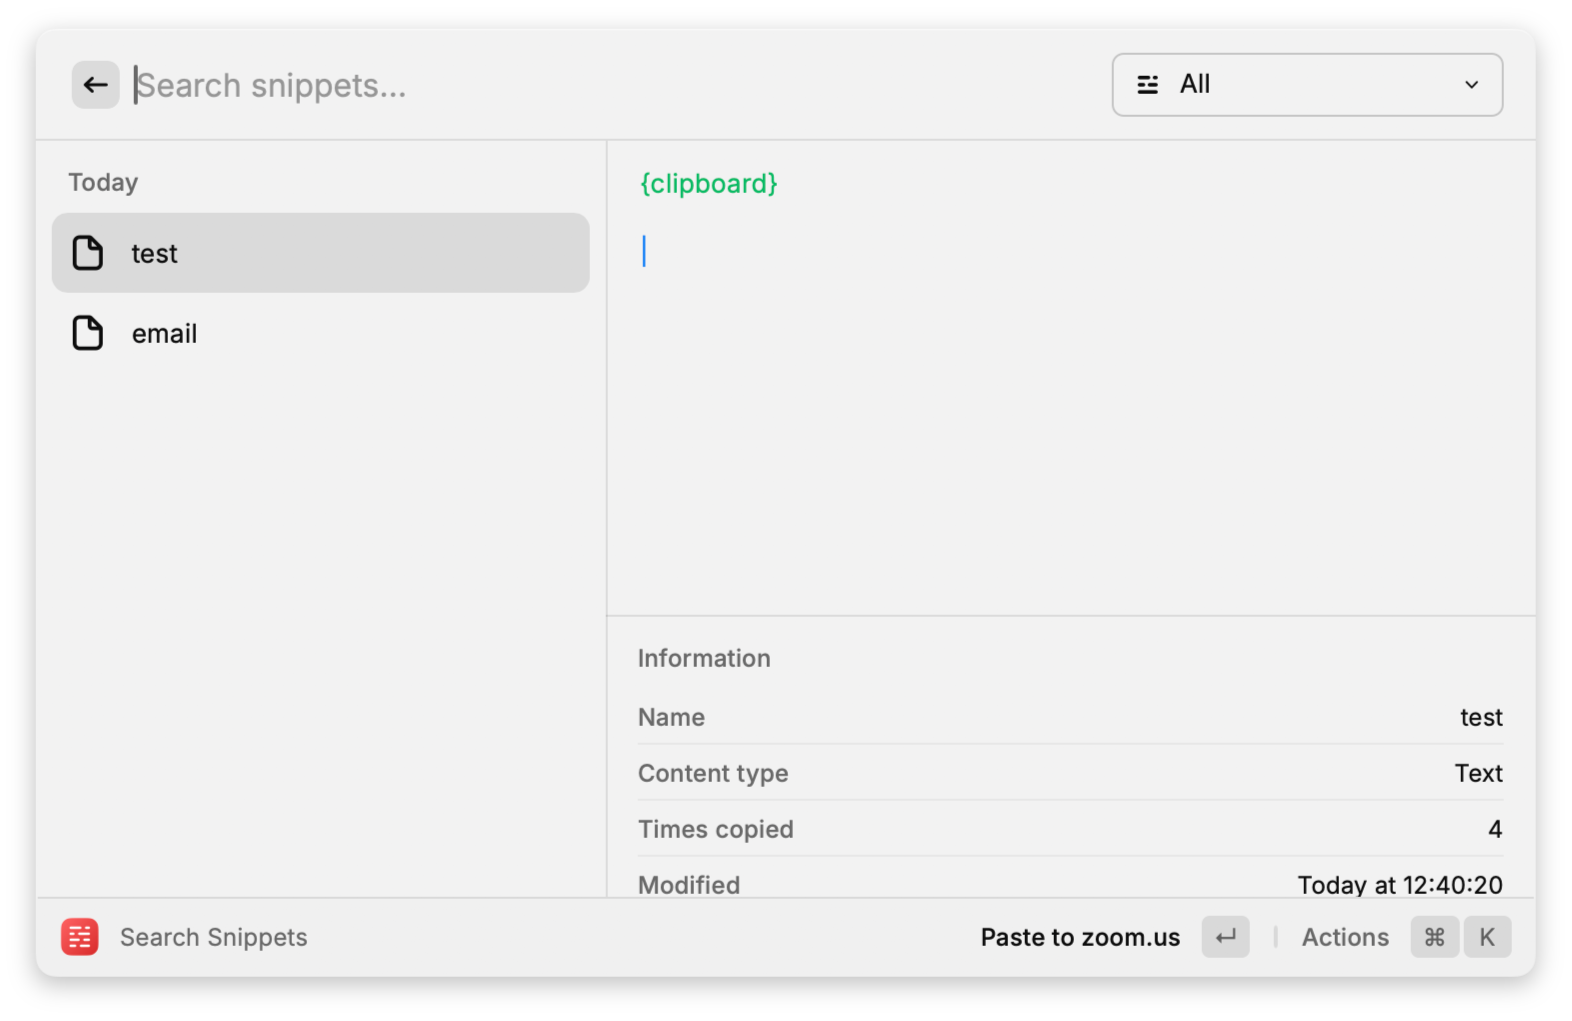Click the red Search Snippets app icon
Image resolution: width=1572 pixels, height=1021 pixels.
point(80,937)
